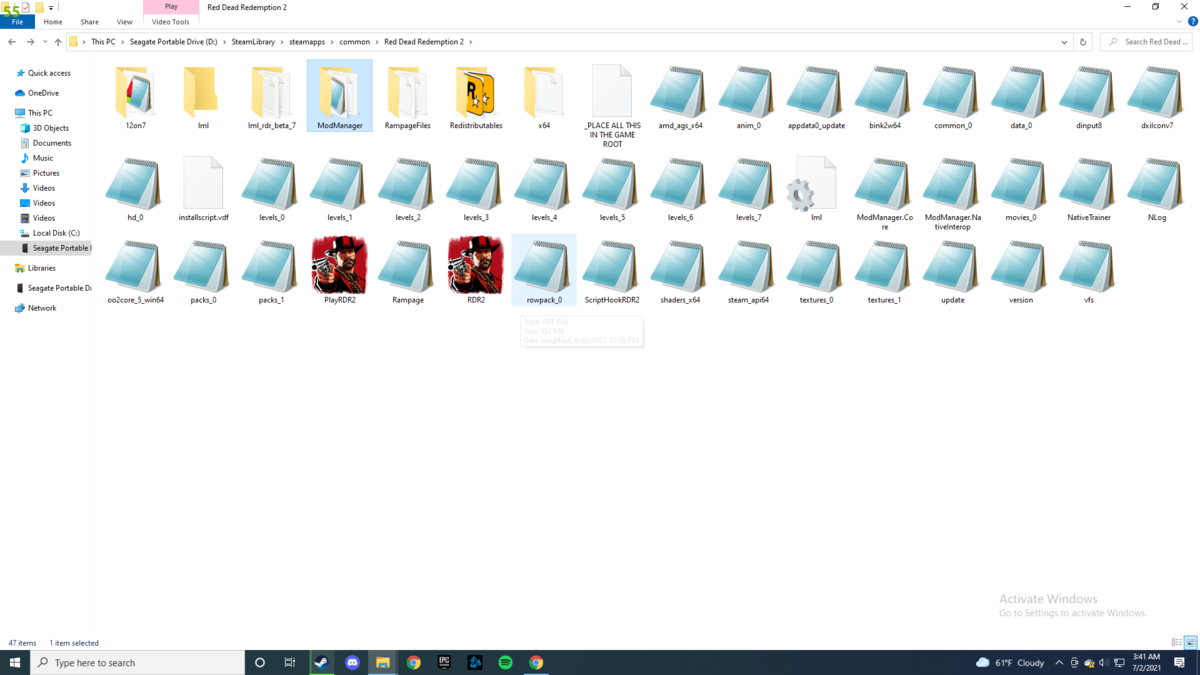
Task: Open the View ribbon tab
Action: pos(124,21)
